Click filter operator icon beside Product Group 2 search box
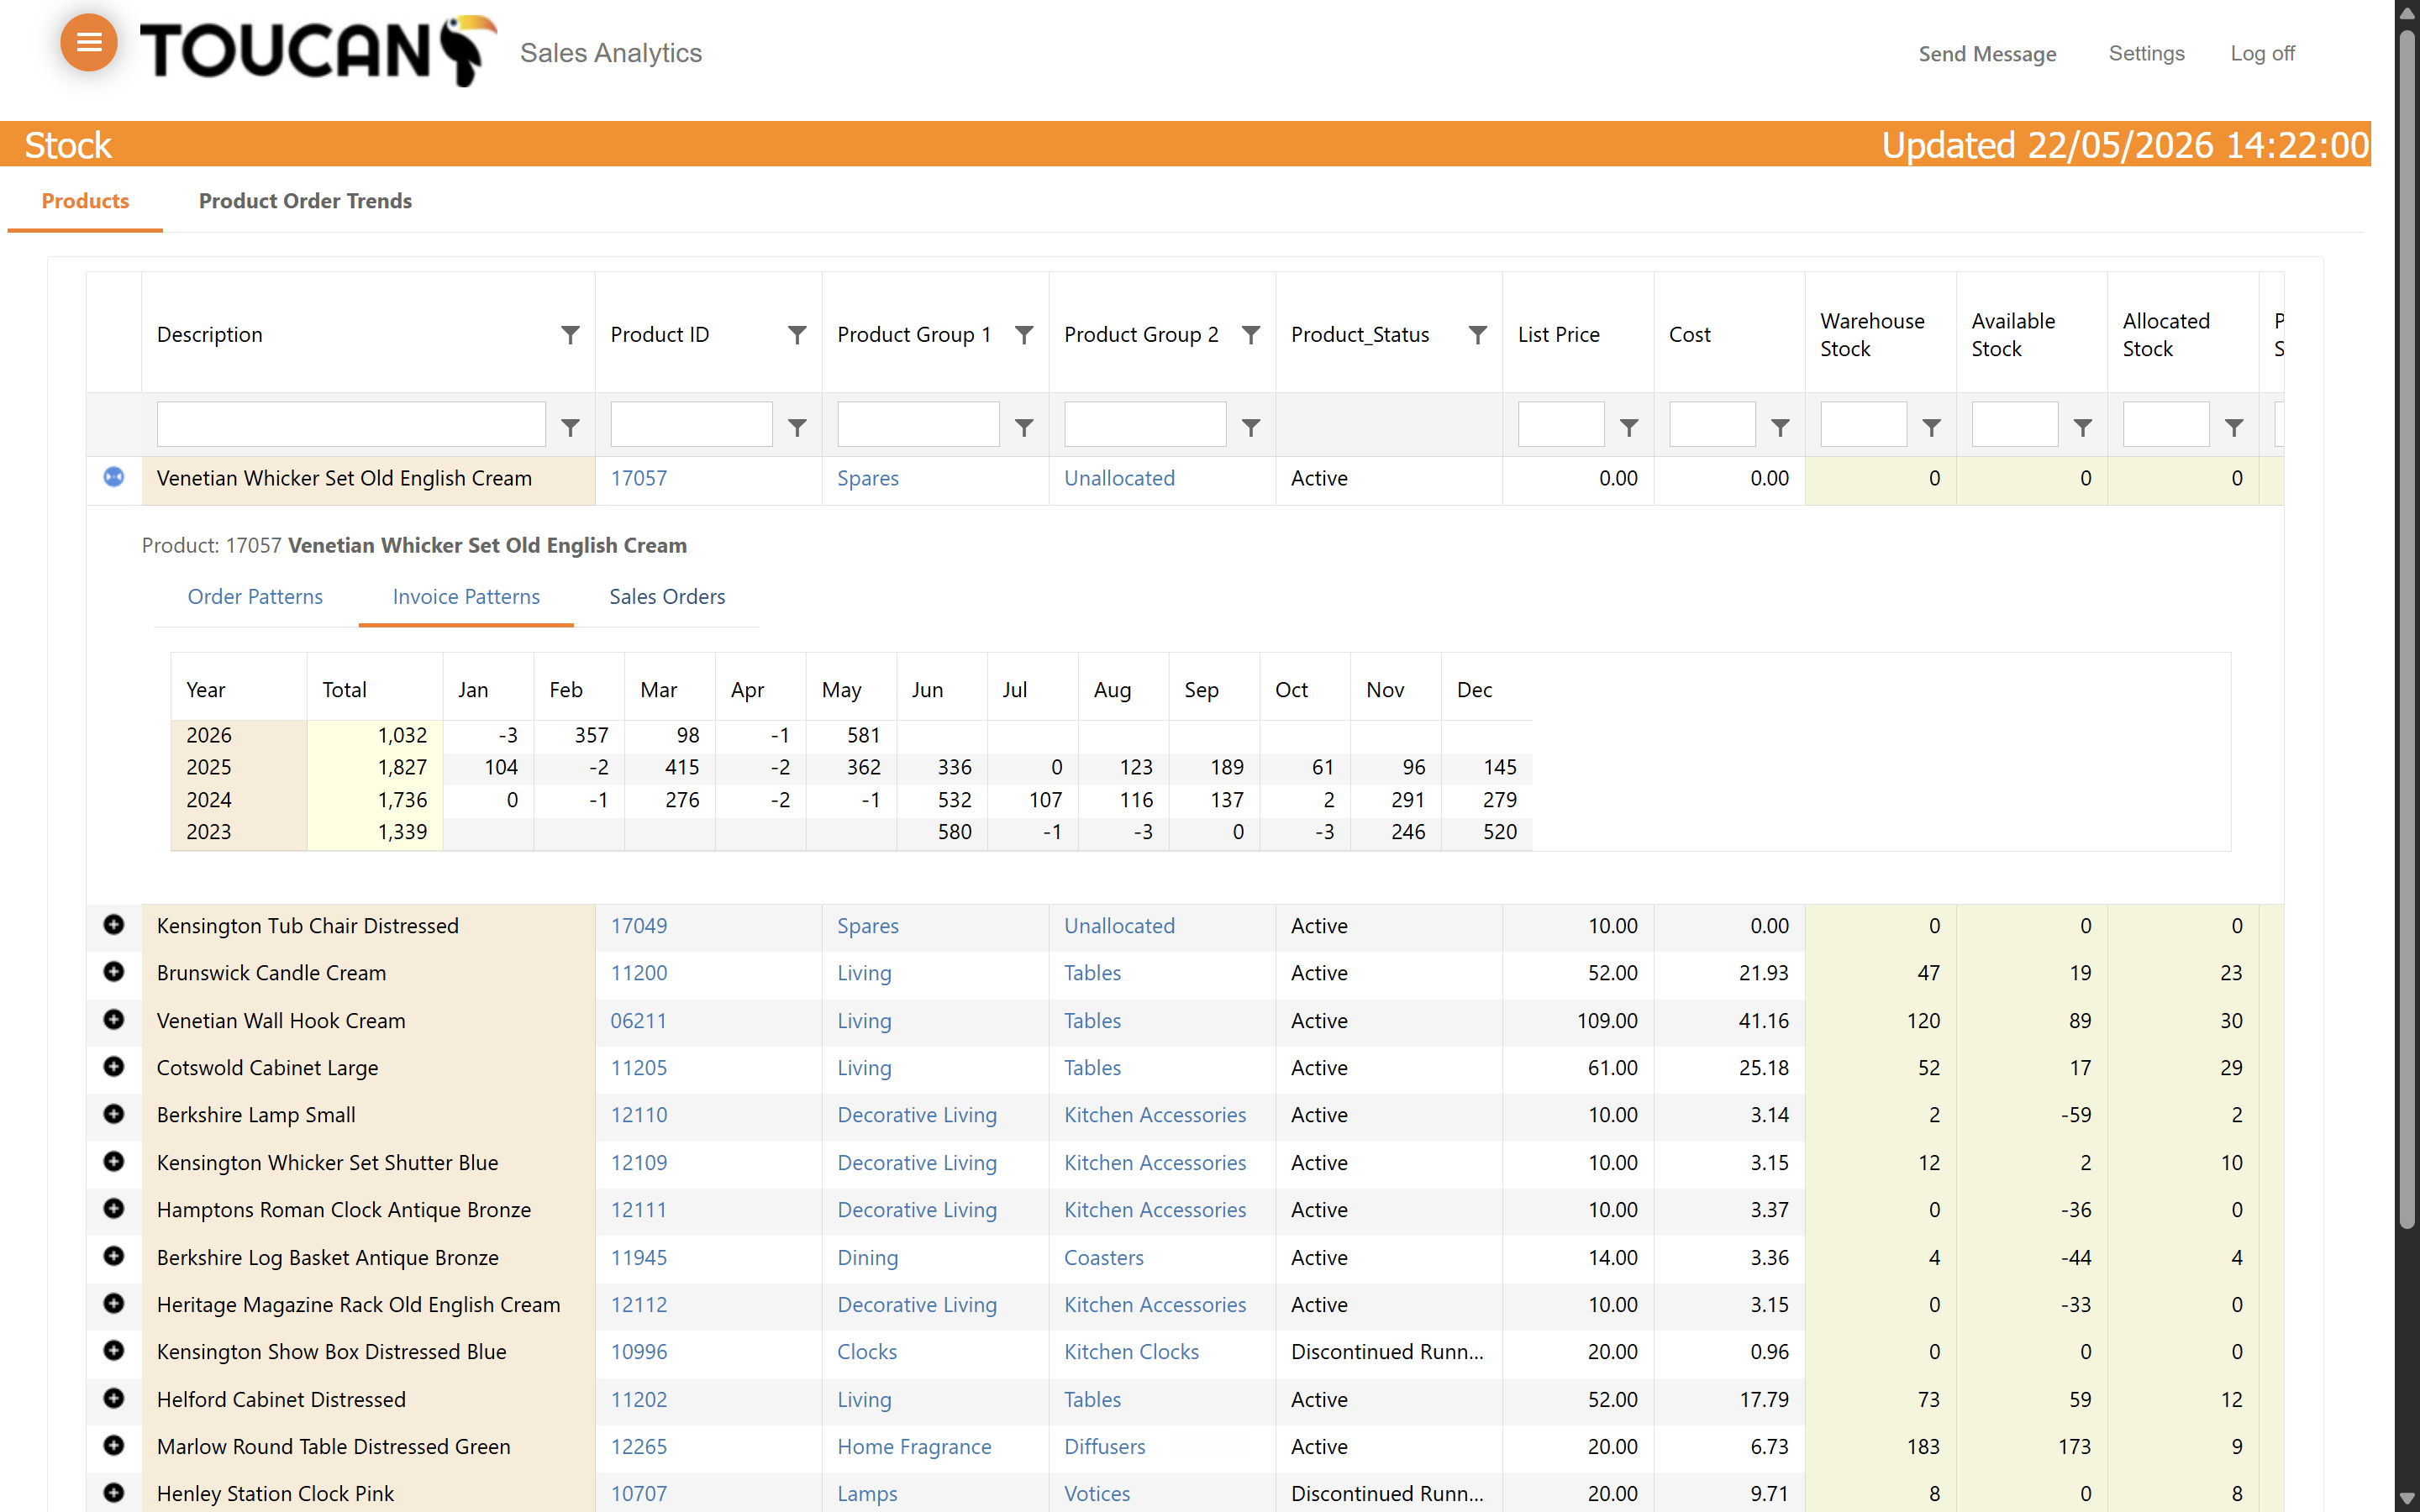2420x1512 pixels. (1251, 427)
